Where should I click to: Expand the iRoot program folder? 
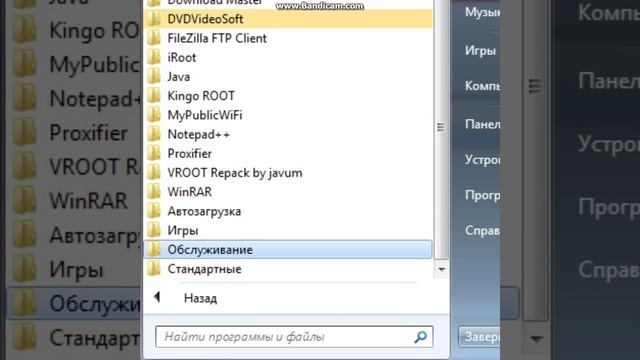click(288, 58)
